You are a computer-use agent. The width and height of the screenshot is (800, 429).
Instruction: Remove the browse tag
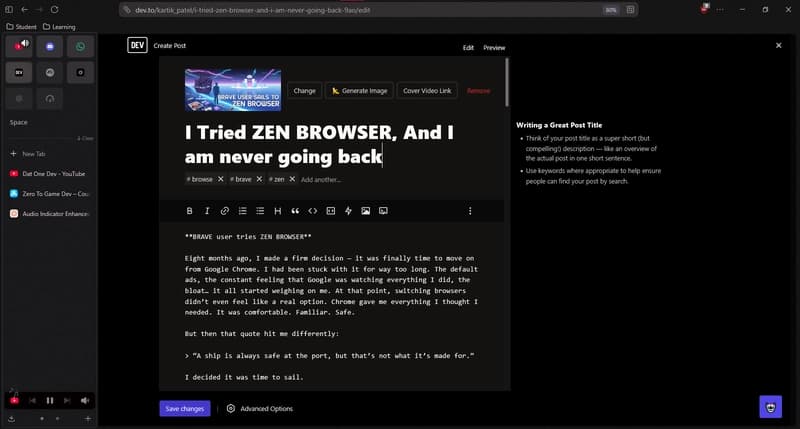pos(220,179)
